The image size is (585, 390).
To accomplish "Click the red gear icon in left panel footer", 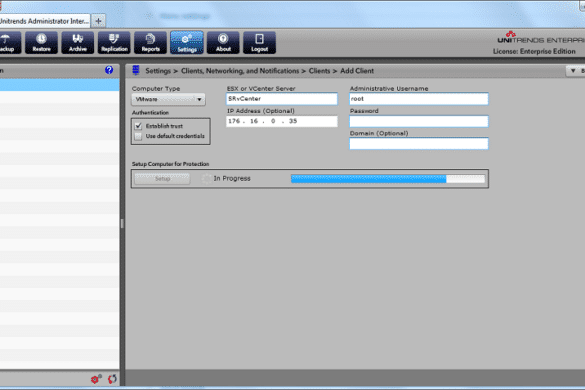I will click(96, 379).
